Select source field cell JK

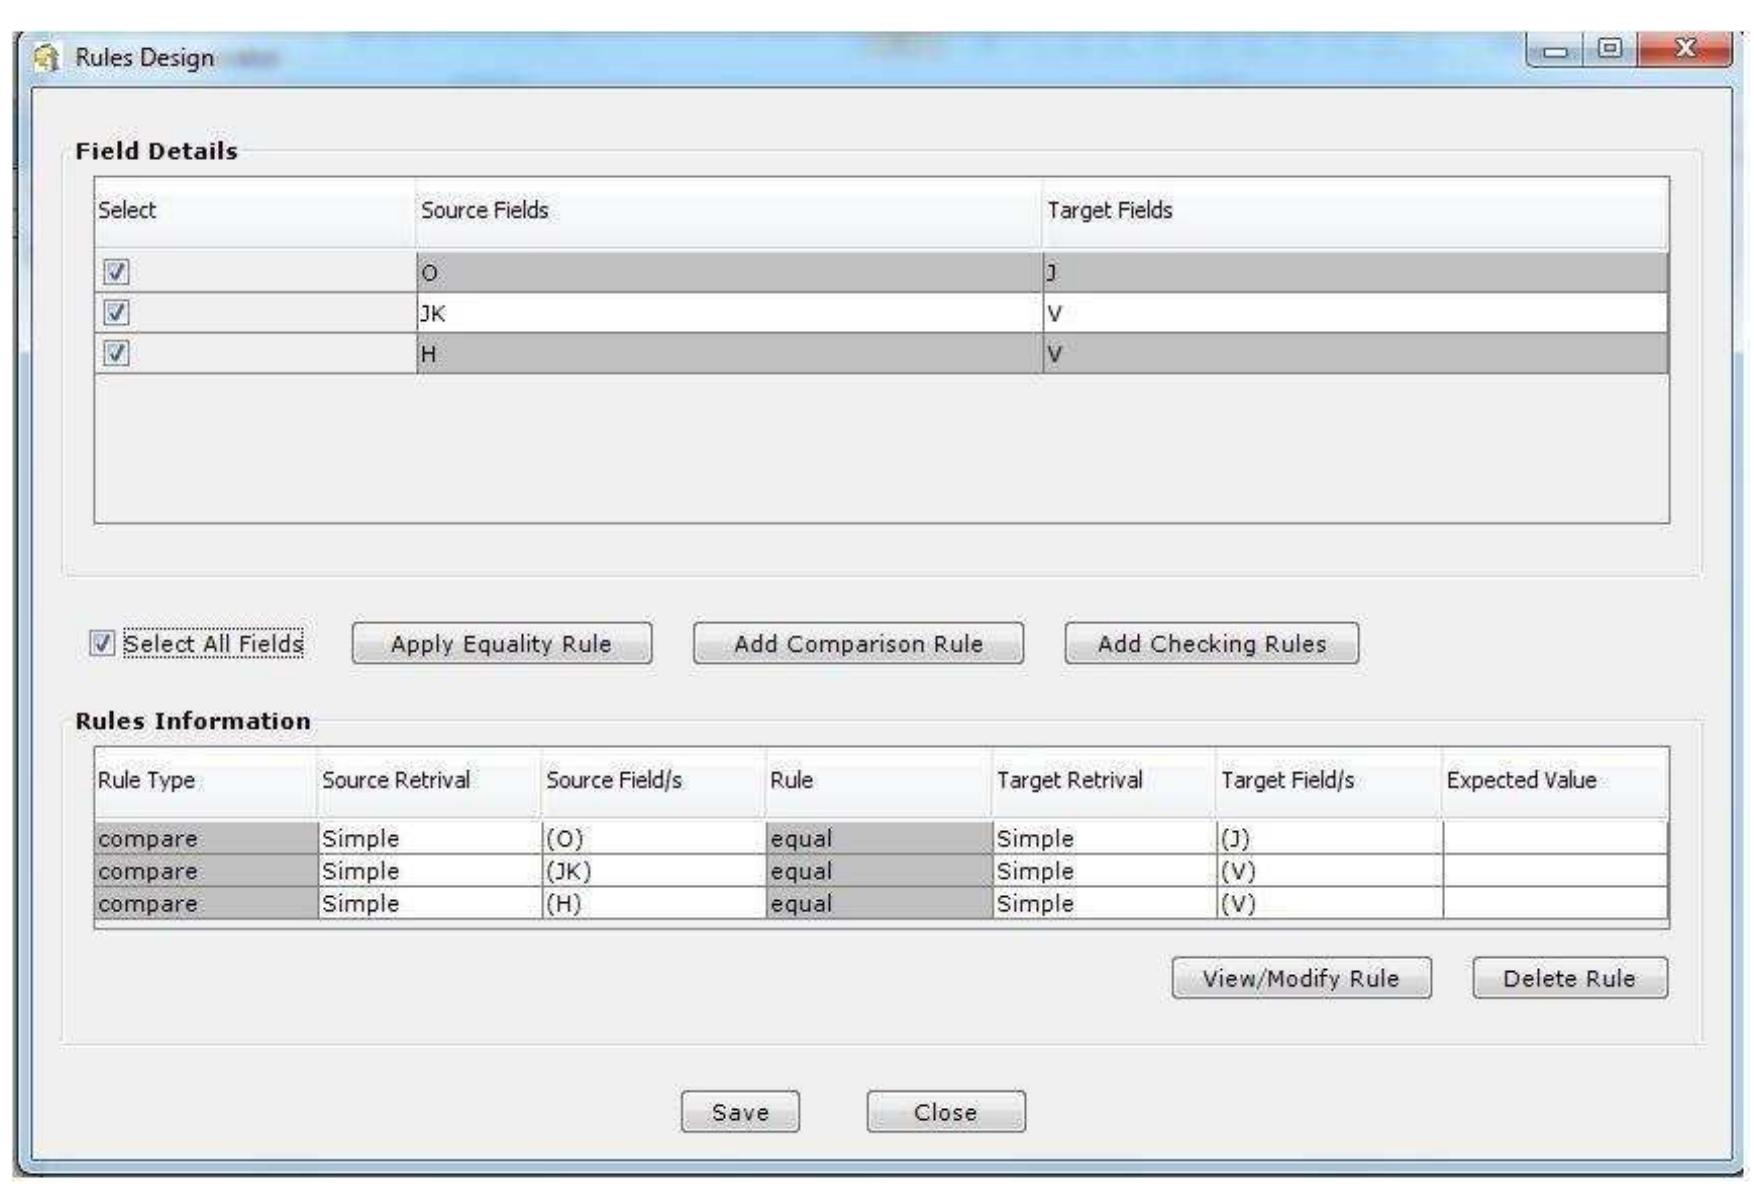pyautogui.click(x=729, y=313)
